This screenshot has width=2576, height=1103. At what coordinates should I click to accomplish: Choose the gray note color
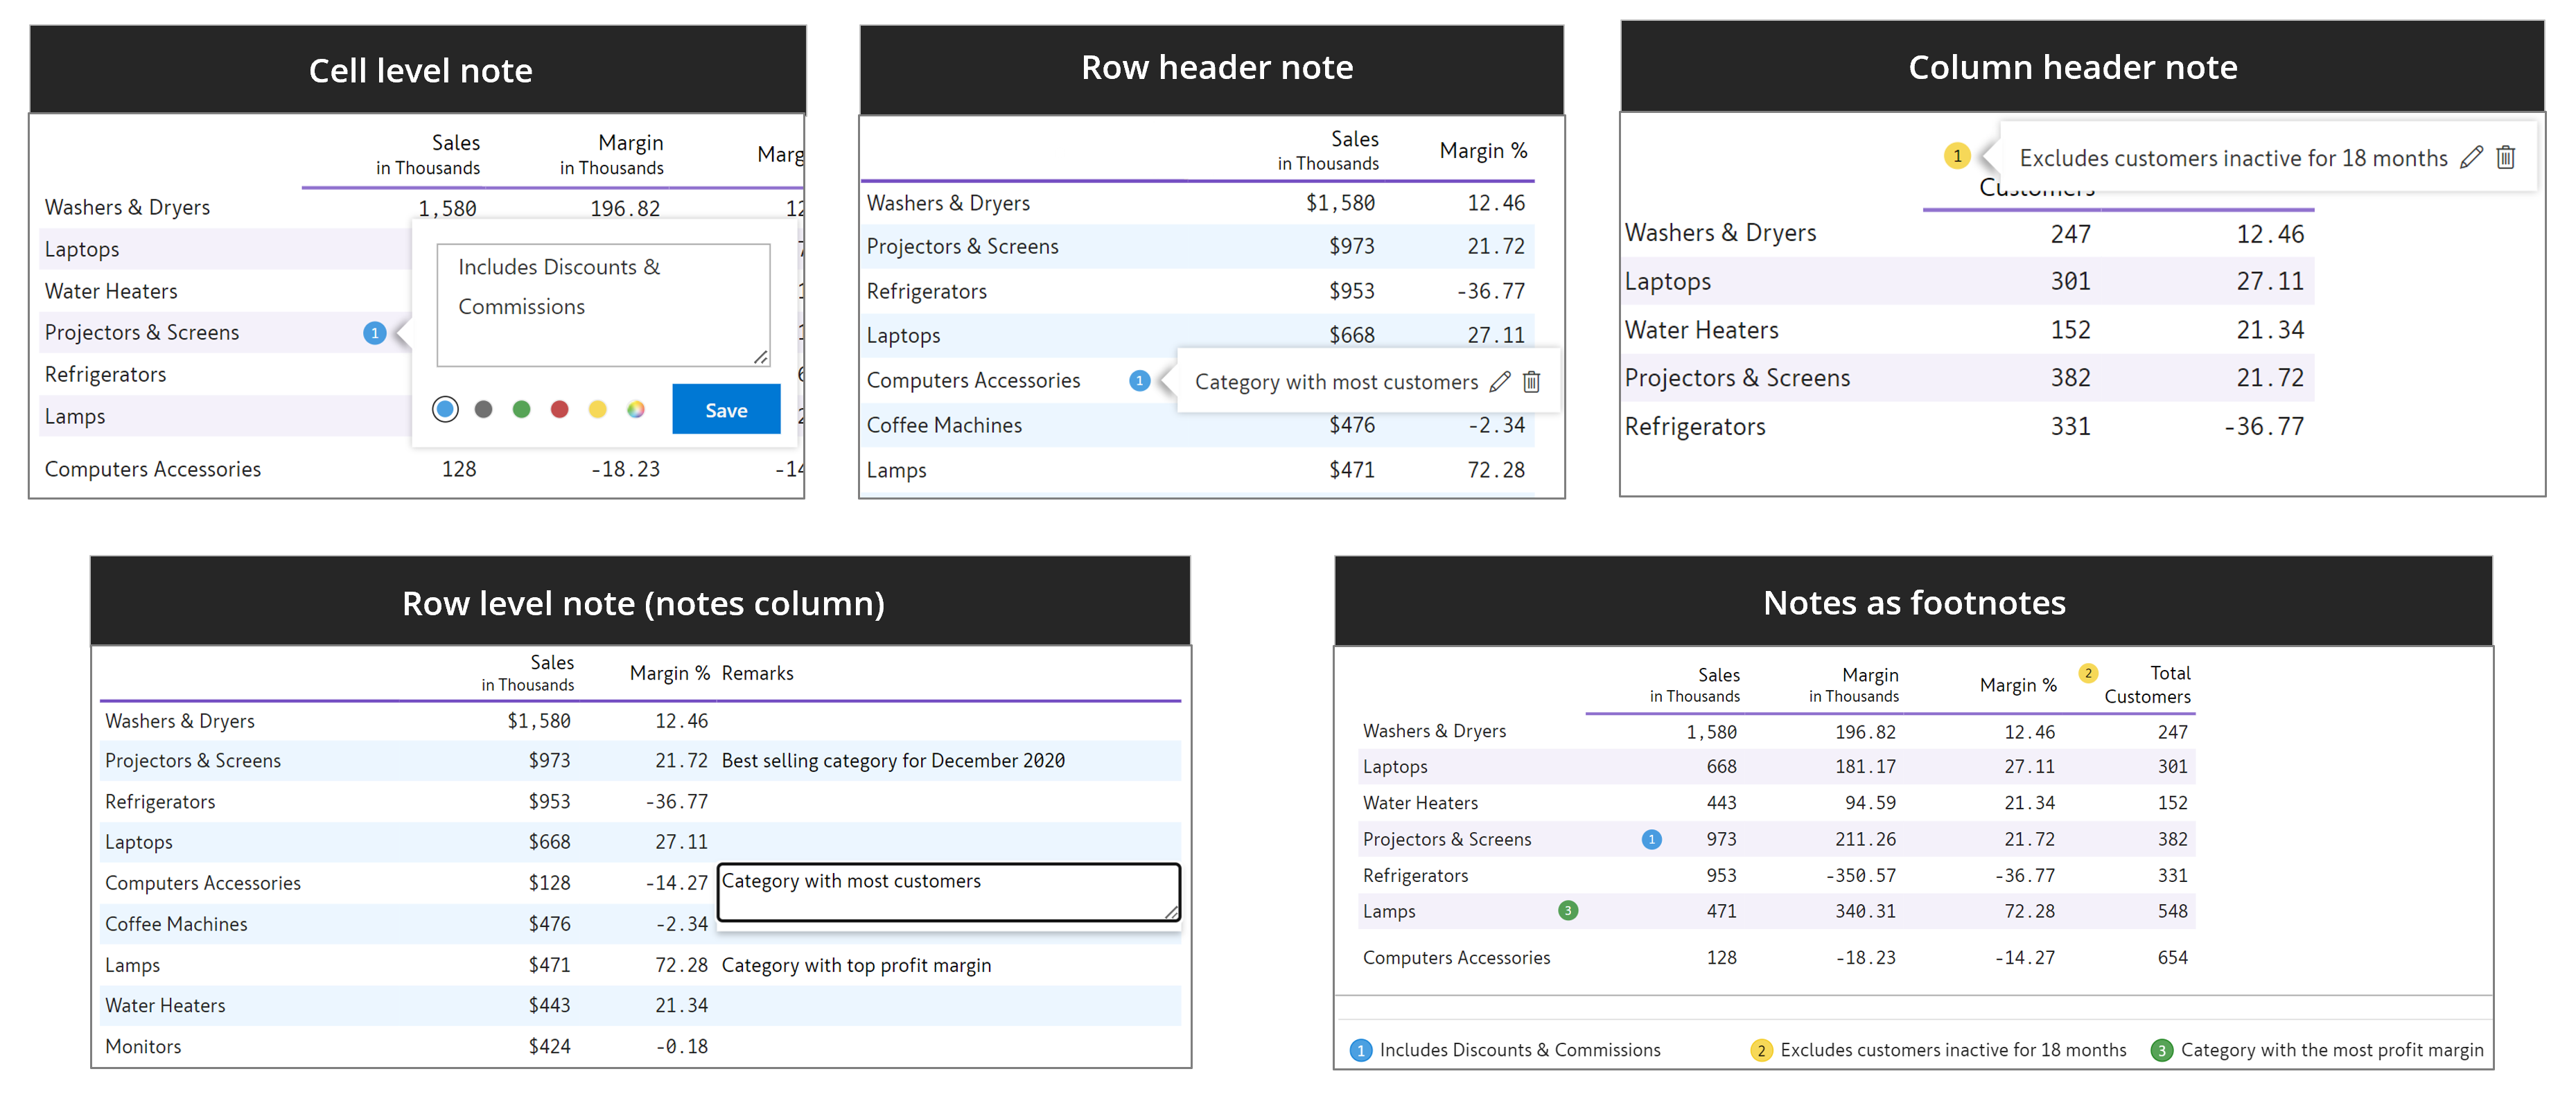click(484, 409)
